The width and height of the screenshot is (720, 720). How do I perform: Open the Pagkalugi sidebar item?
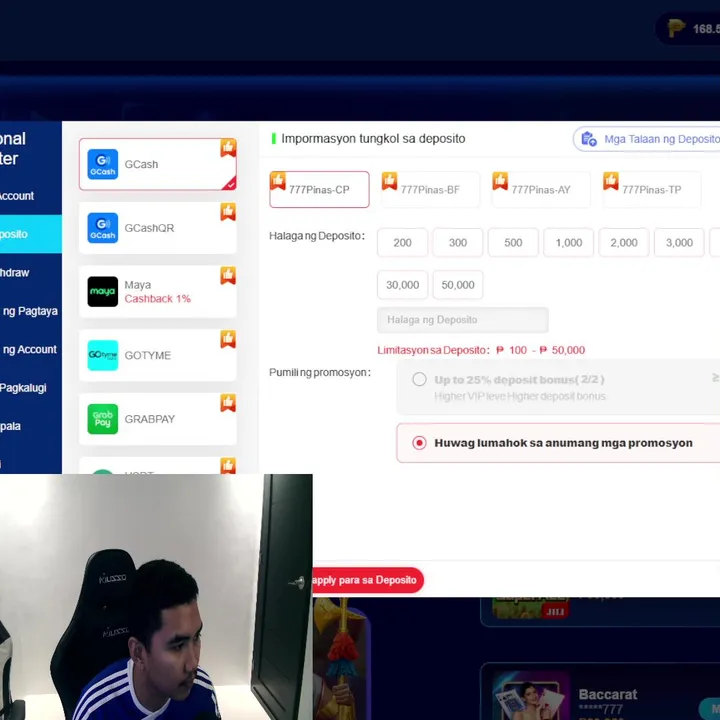coord(31,388)
